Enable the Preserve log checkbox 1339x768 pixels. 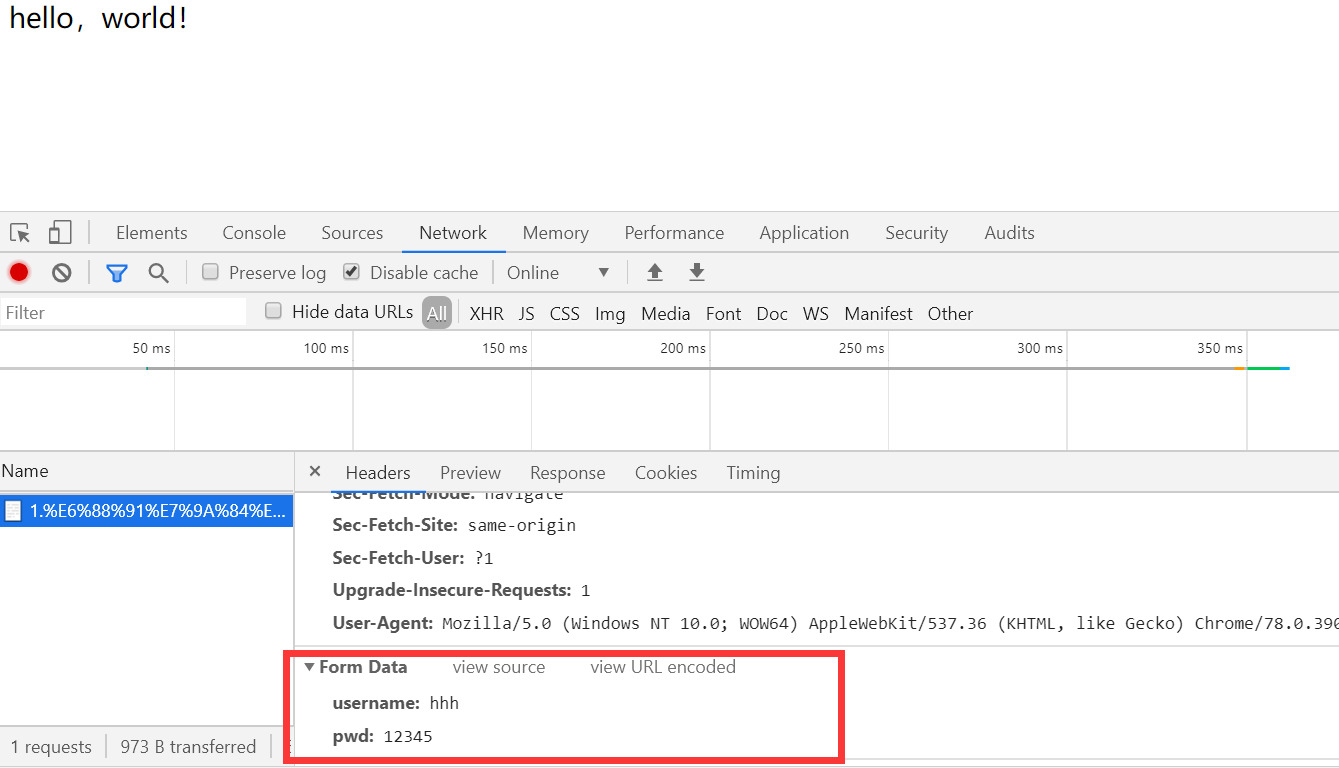point(210,271)
